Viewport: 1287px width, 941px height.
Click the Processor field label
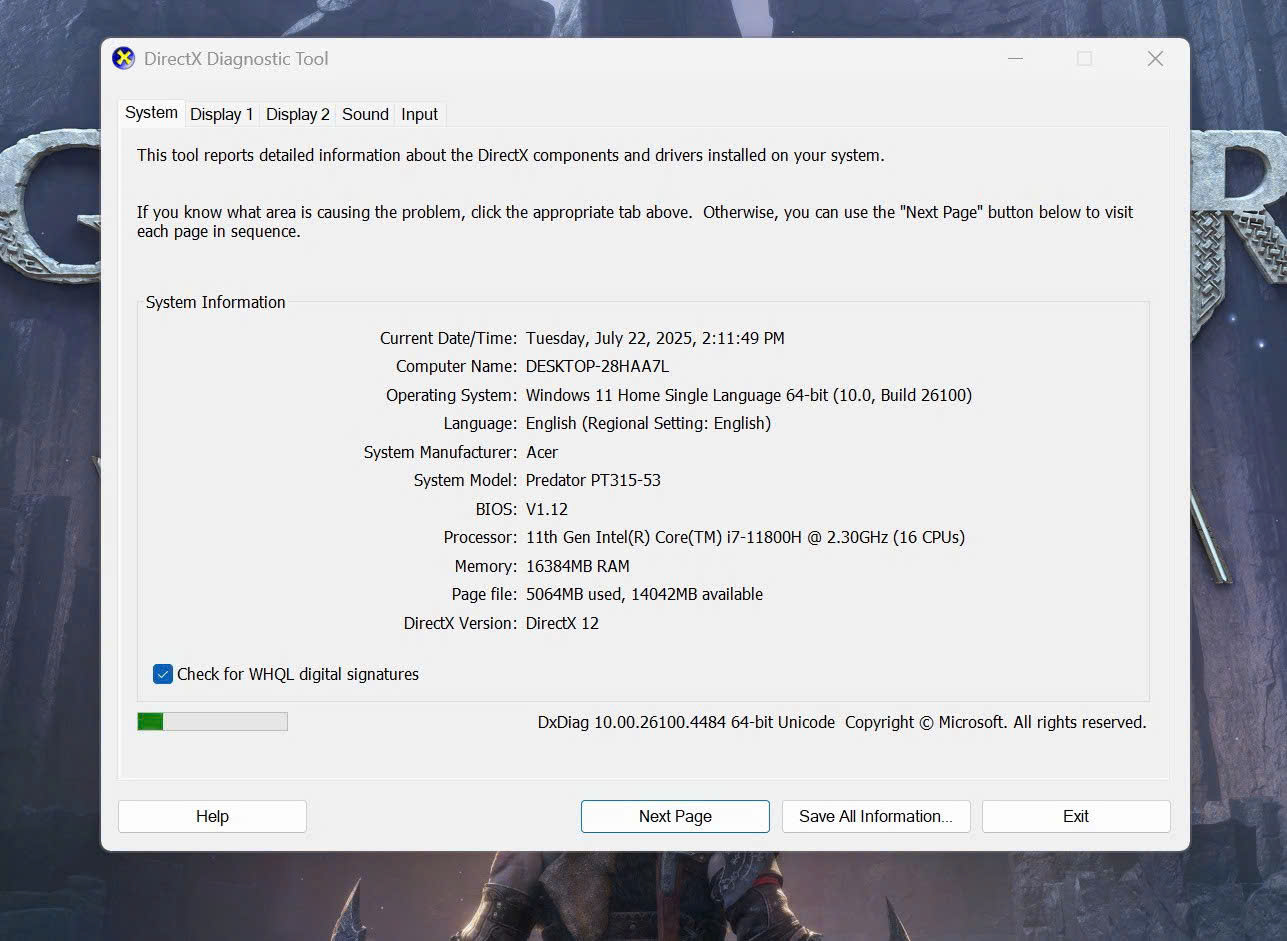[480, 537]
